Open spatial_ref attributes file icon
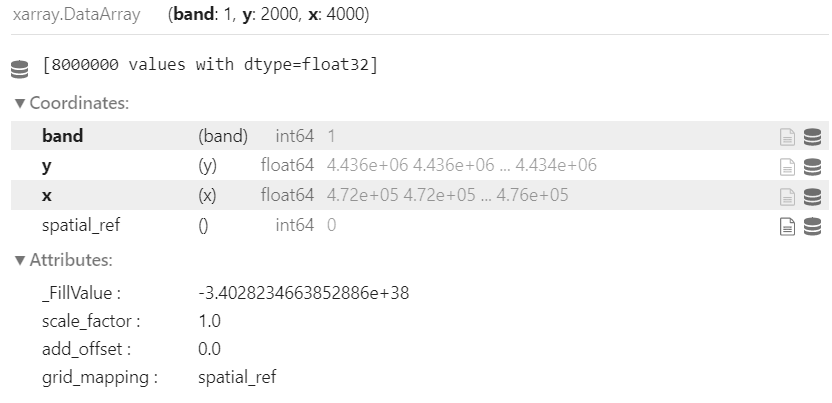 787,227
